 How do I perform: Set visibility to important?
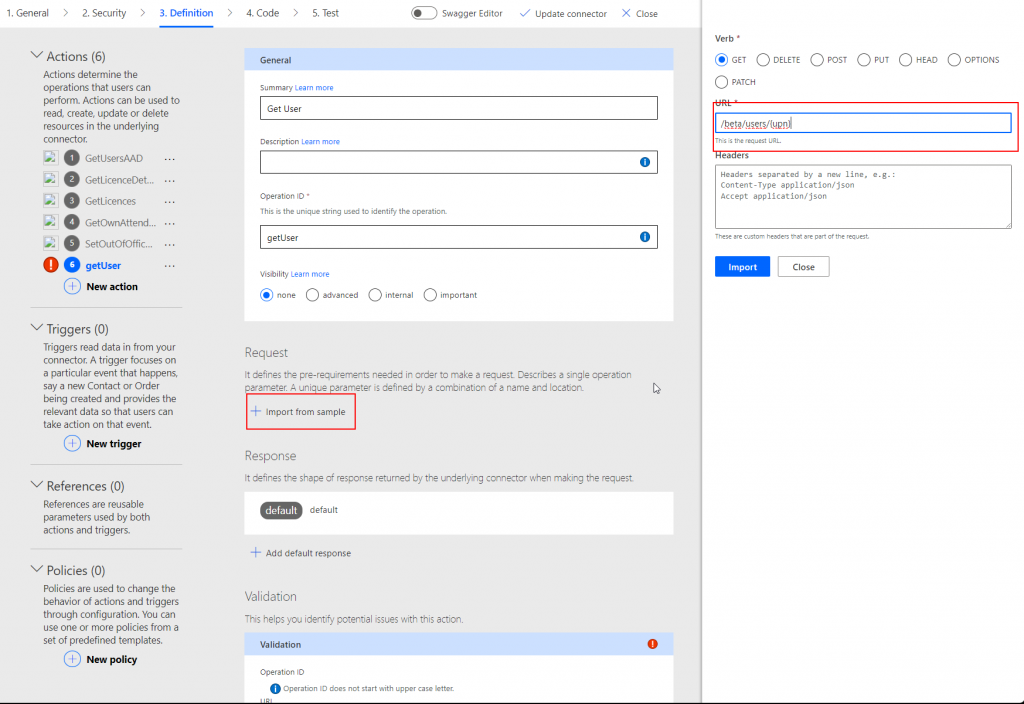click(x=430, y=295)
